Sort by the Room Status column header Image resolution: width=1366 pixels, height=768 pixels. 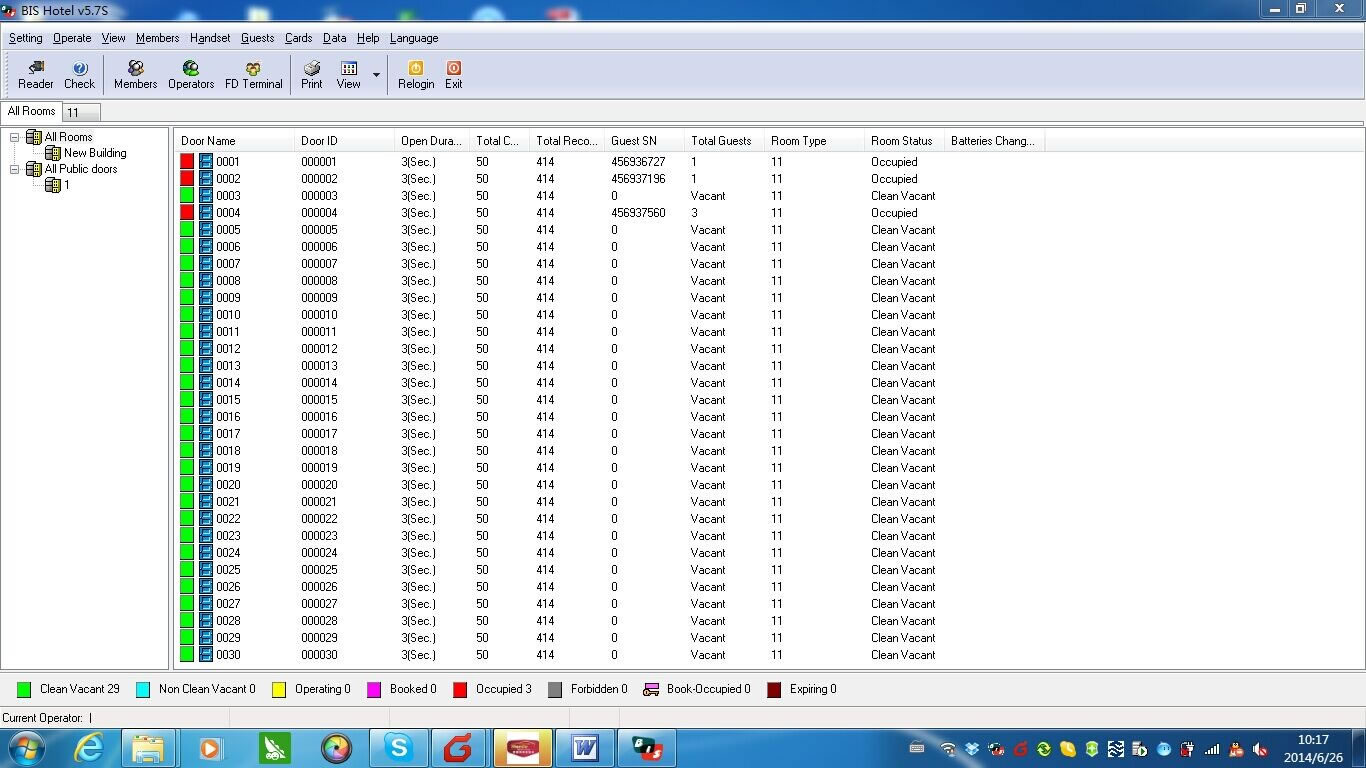(x=901, y=141)
